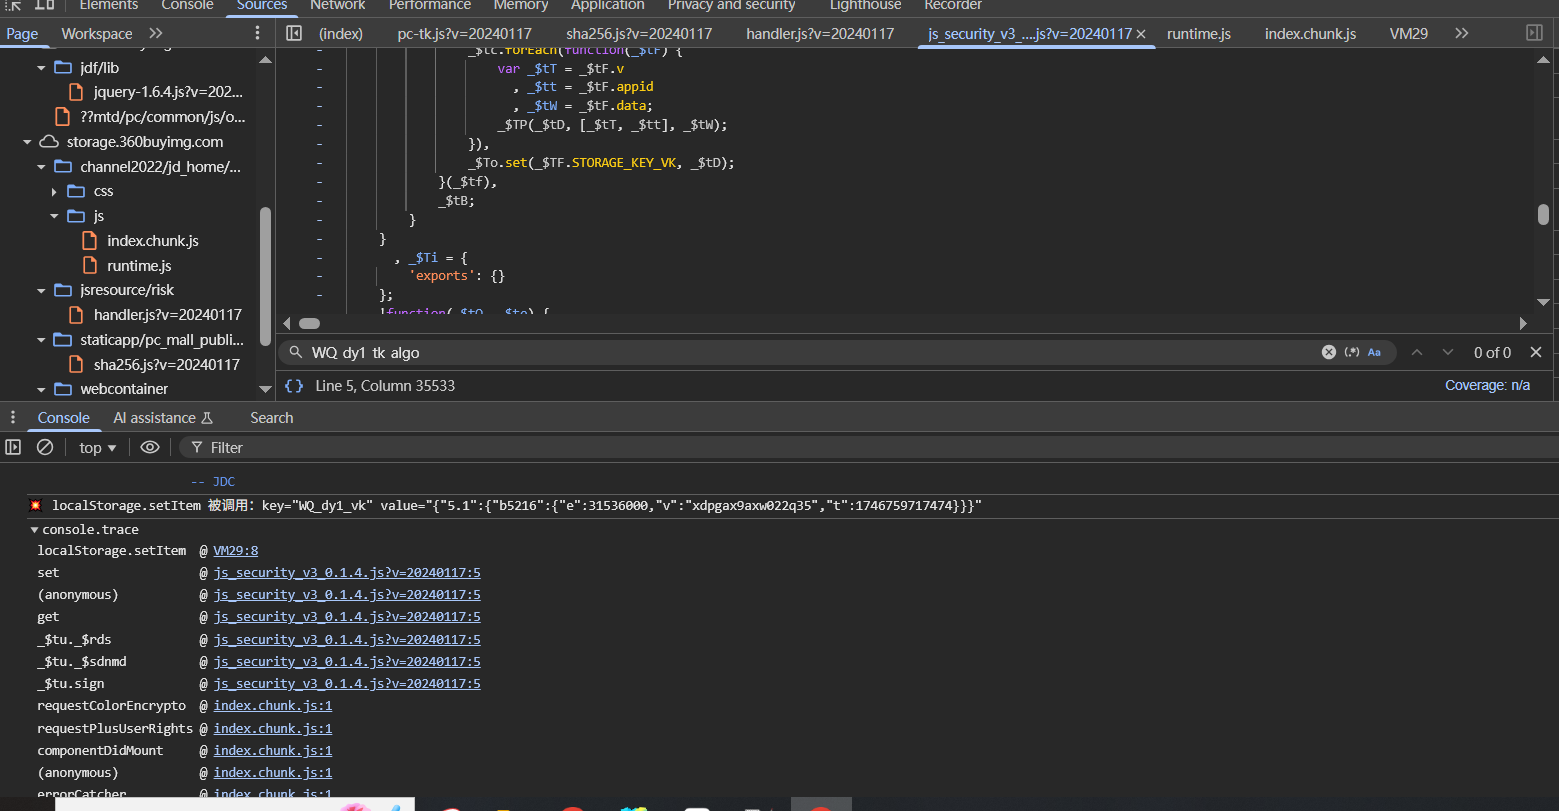Jump to previous search match arrow

click(x=1416, y=352)
